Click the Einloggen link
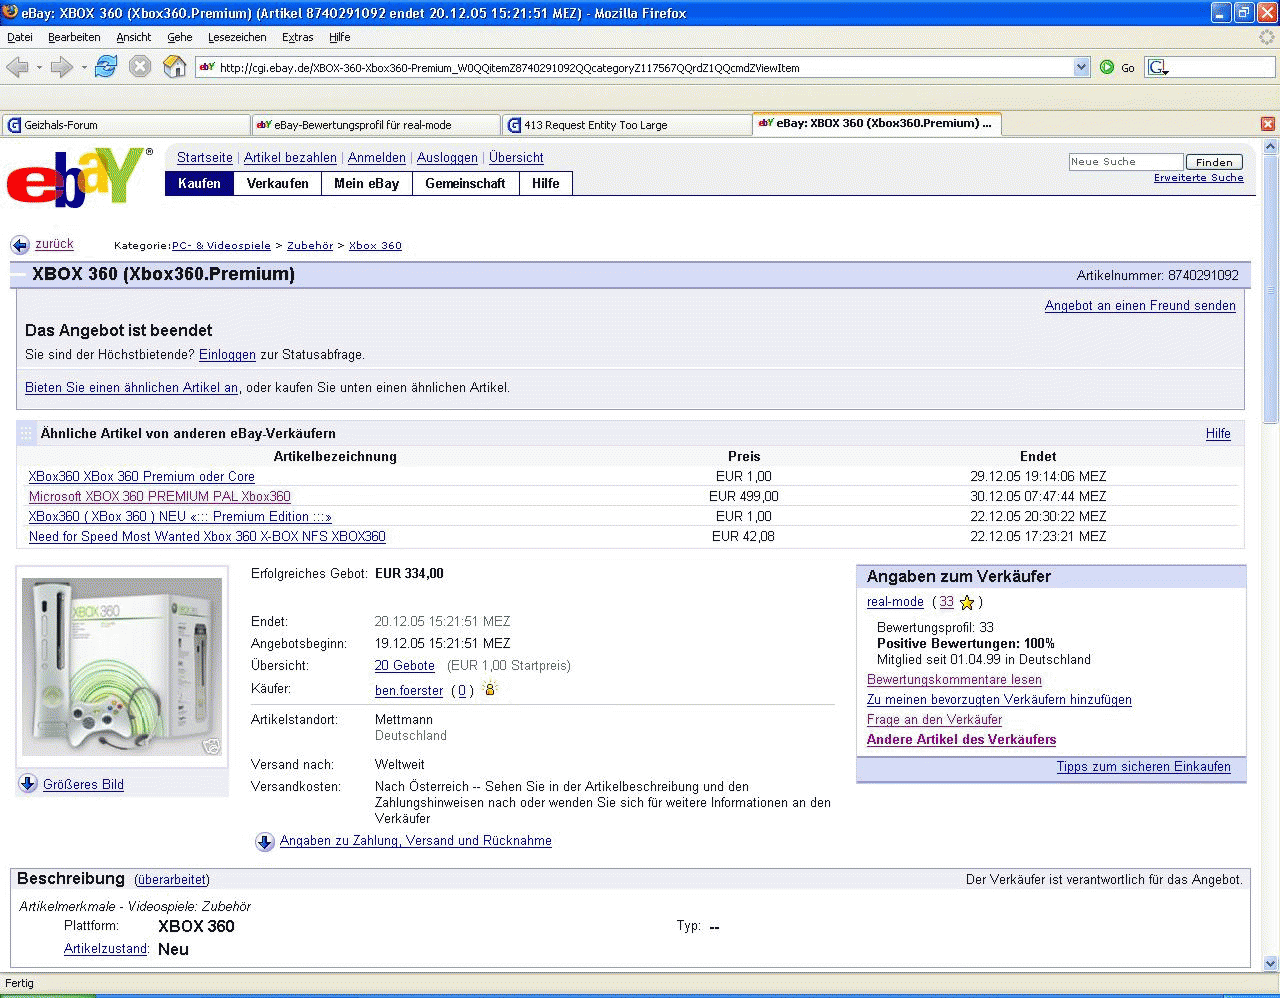Viewport: 1280px width, 998px height. coord(227,355)
